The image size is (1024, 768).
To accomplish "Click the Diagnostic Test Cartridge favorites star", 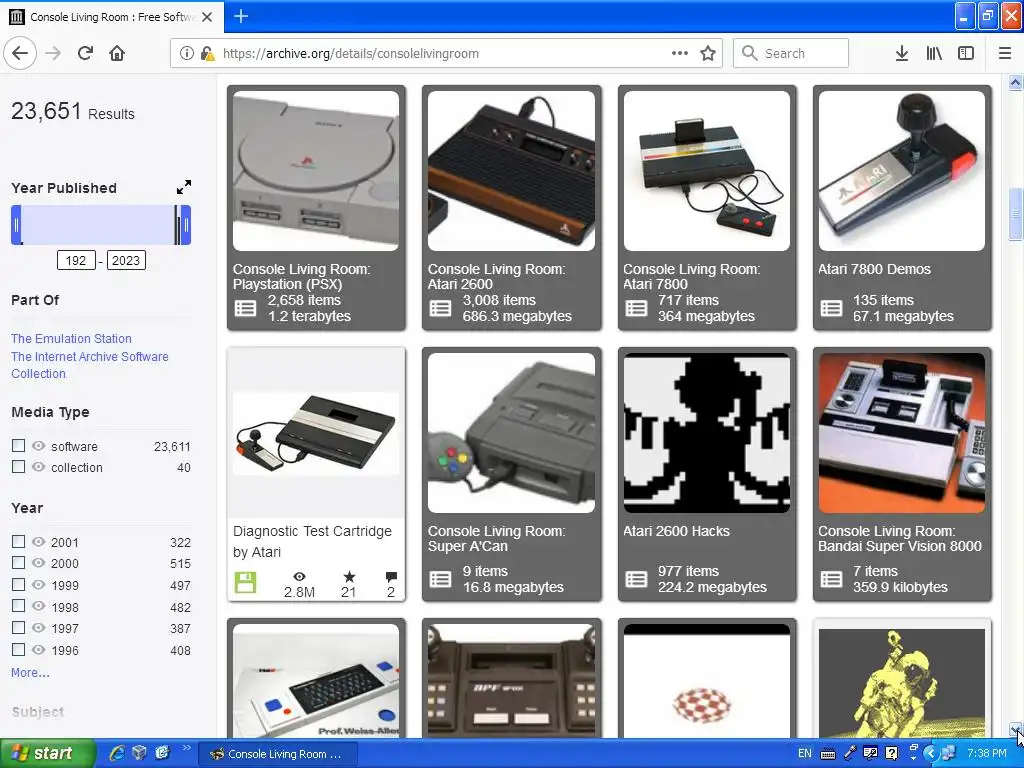I will click(349, 577).
